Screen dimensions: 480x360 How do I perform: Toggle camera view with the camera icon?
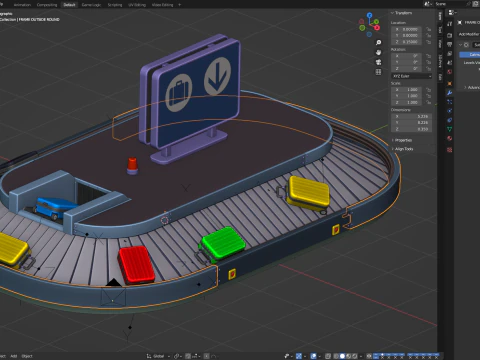tap(378, 62)
